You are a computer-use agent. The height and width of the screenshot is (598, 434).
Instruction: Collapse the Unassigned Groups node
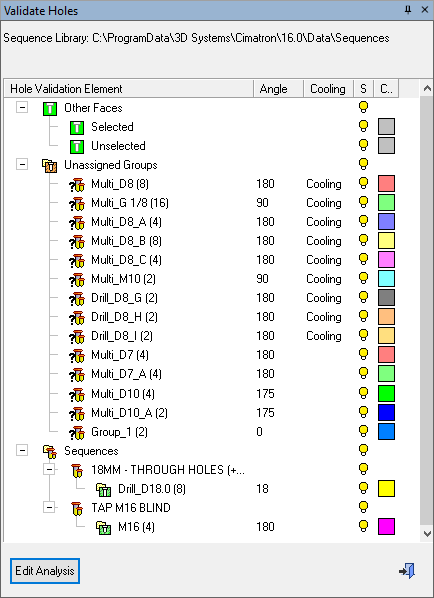(x=22, y=165)
